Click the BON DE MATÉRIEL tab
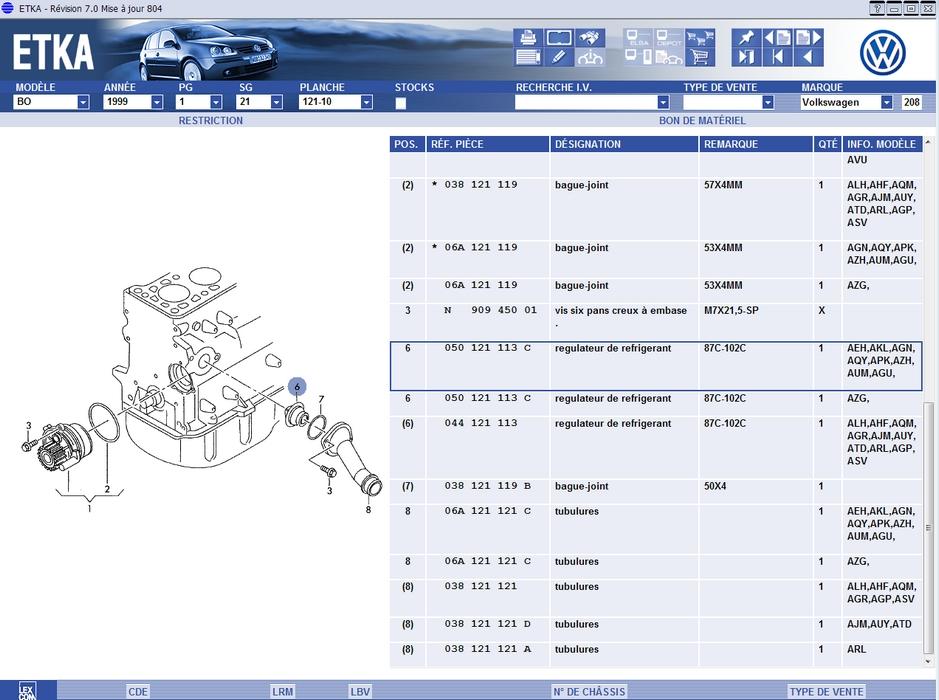 (702, 120)
